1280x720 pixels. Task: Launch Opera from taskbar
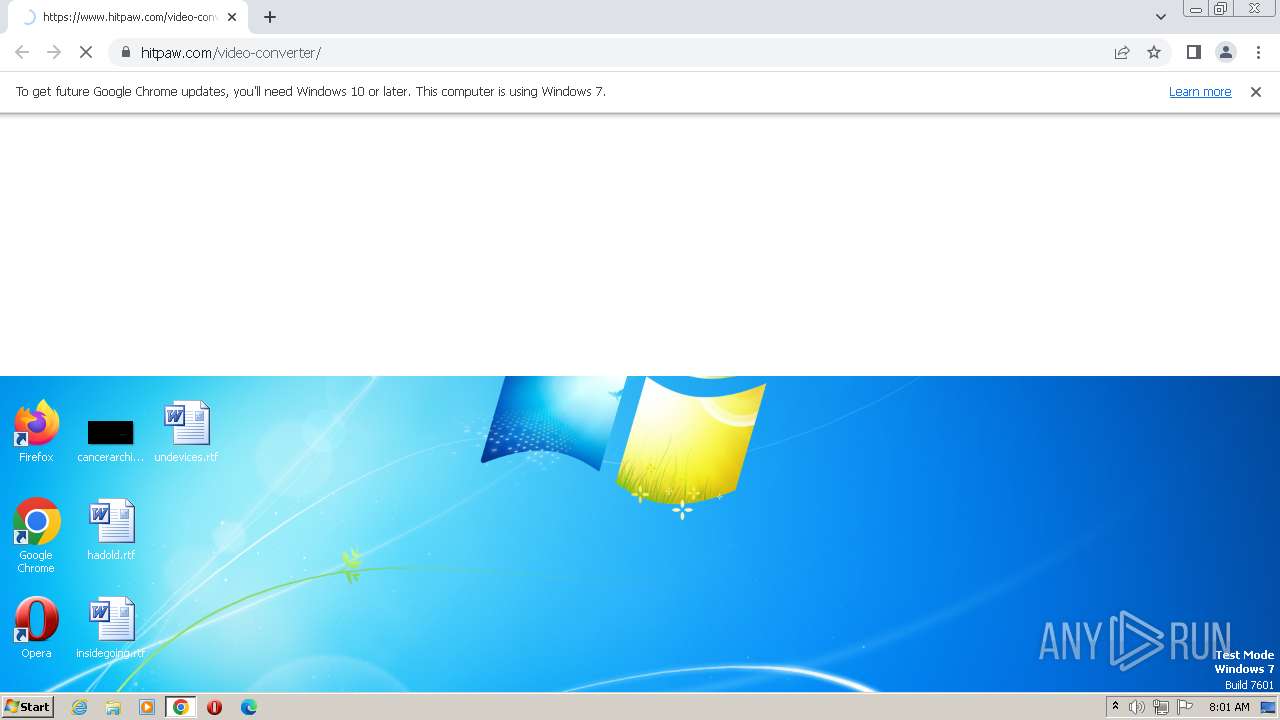pos(214,707)
